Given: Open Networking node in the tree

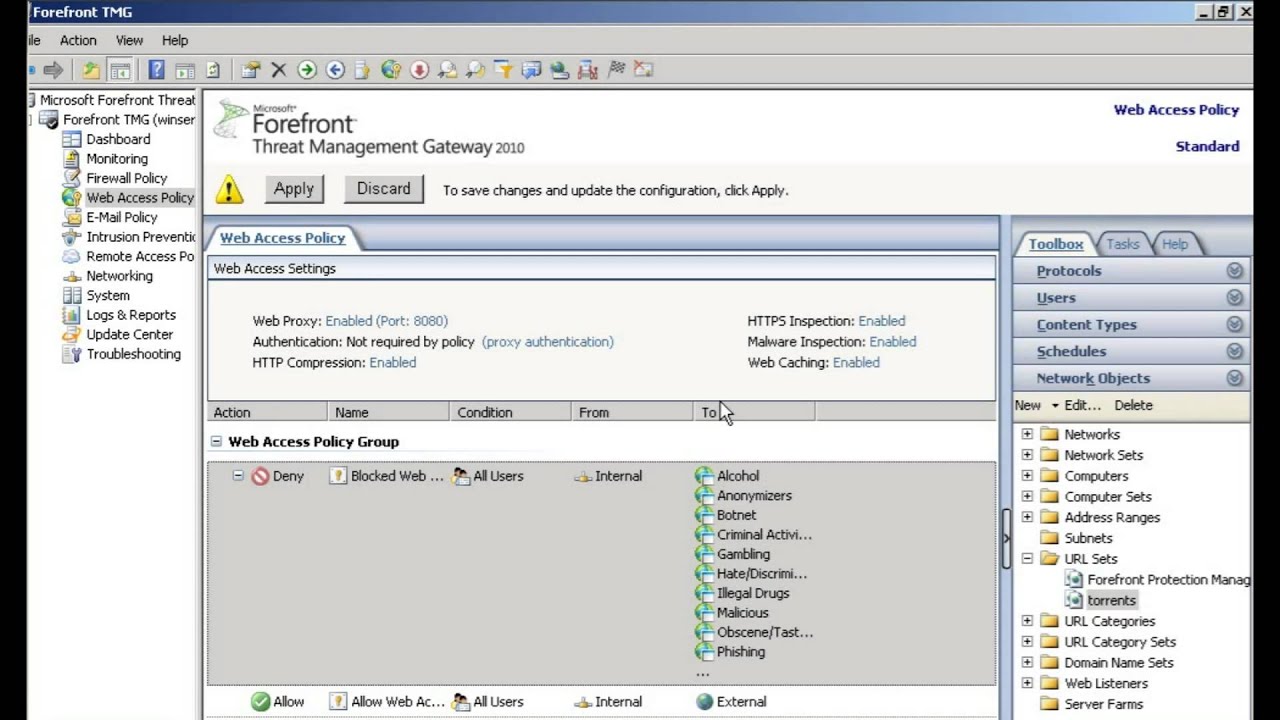Looking at the screenshot, I should [119, 276].
